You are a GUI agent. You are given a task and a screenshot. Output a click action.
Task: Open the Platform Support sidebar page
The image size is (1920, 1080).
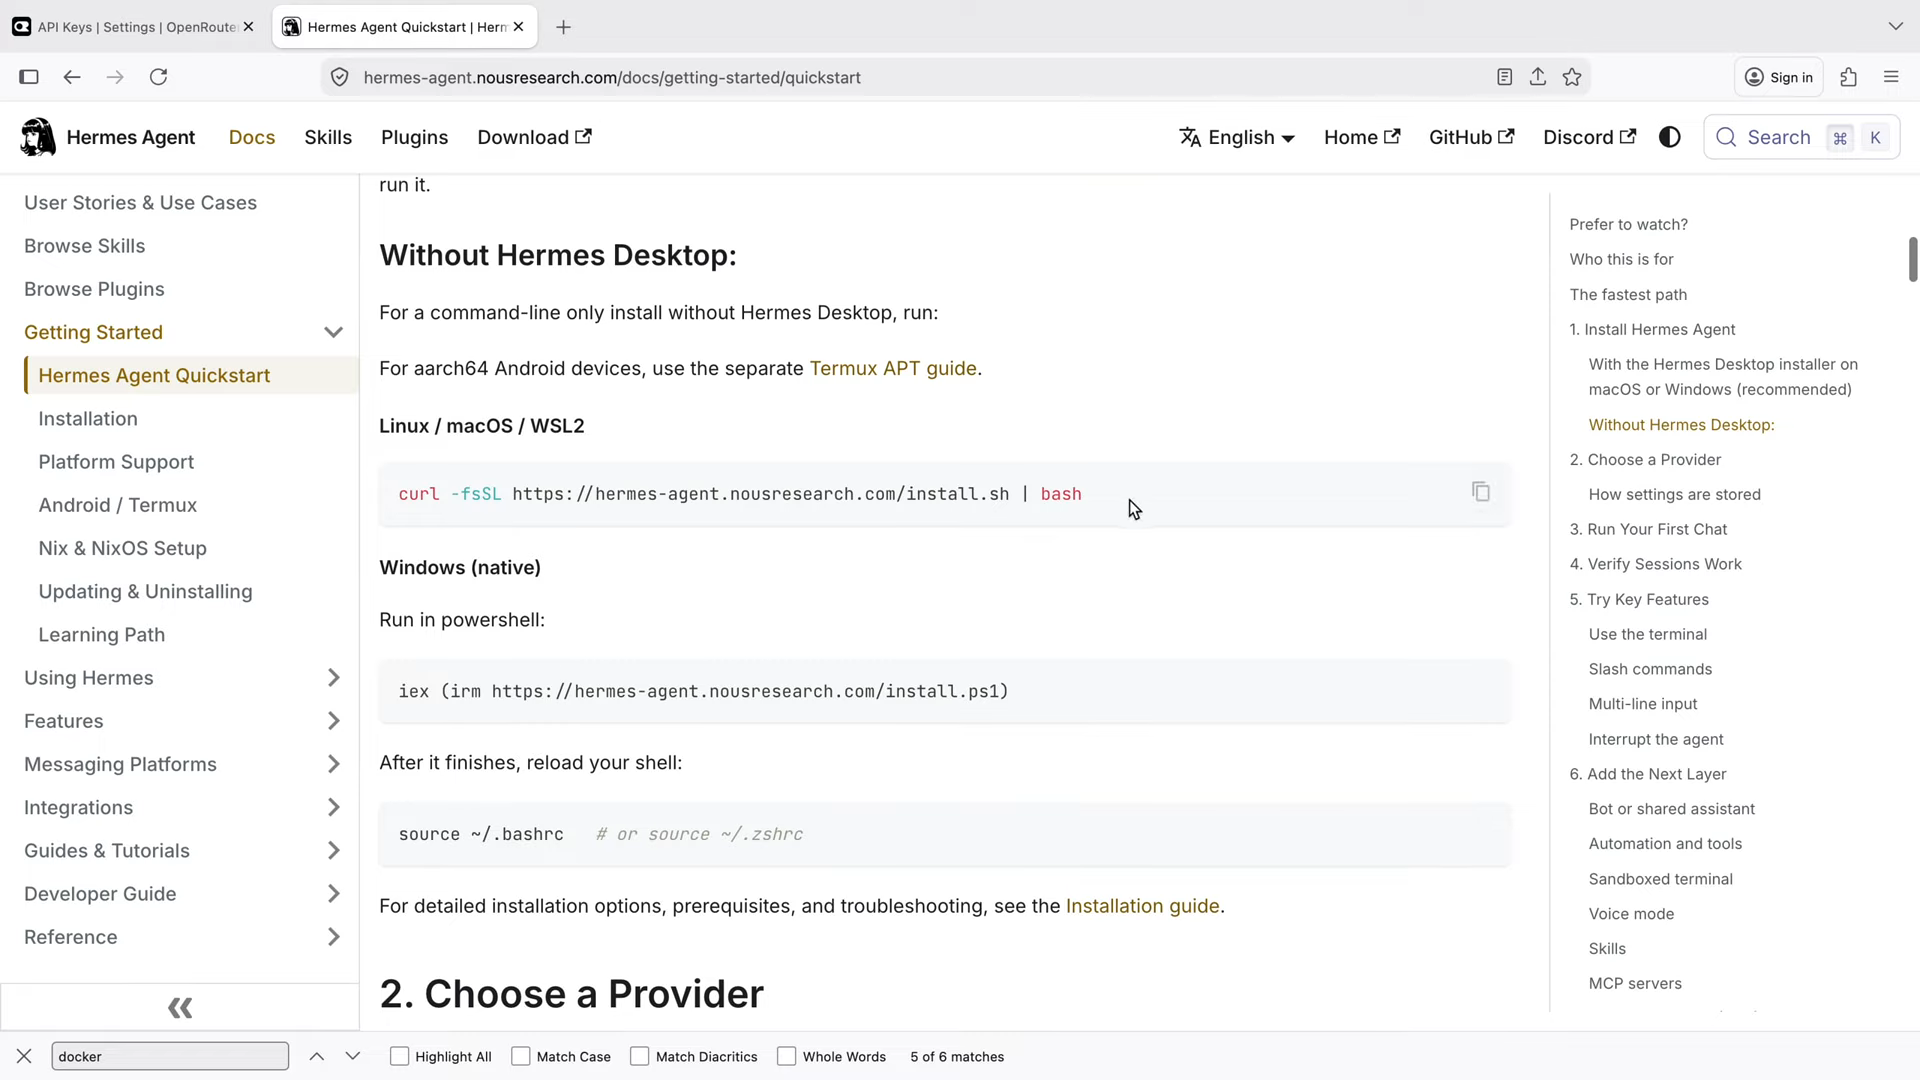coord(116,462)
